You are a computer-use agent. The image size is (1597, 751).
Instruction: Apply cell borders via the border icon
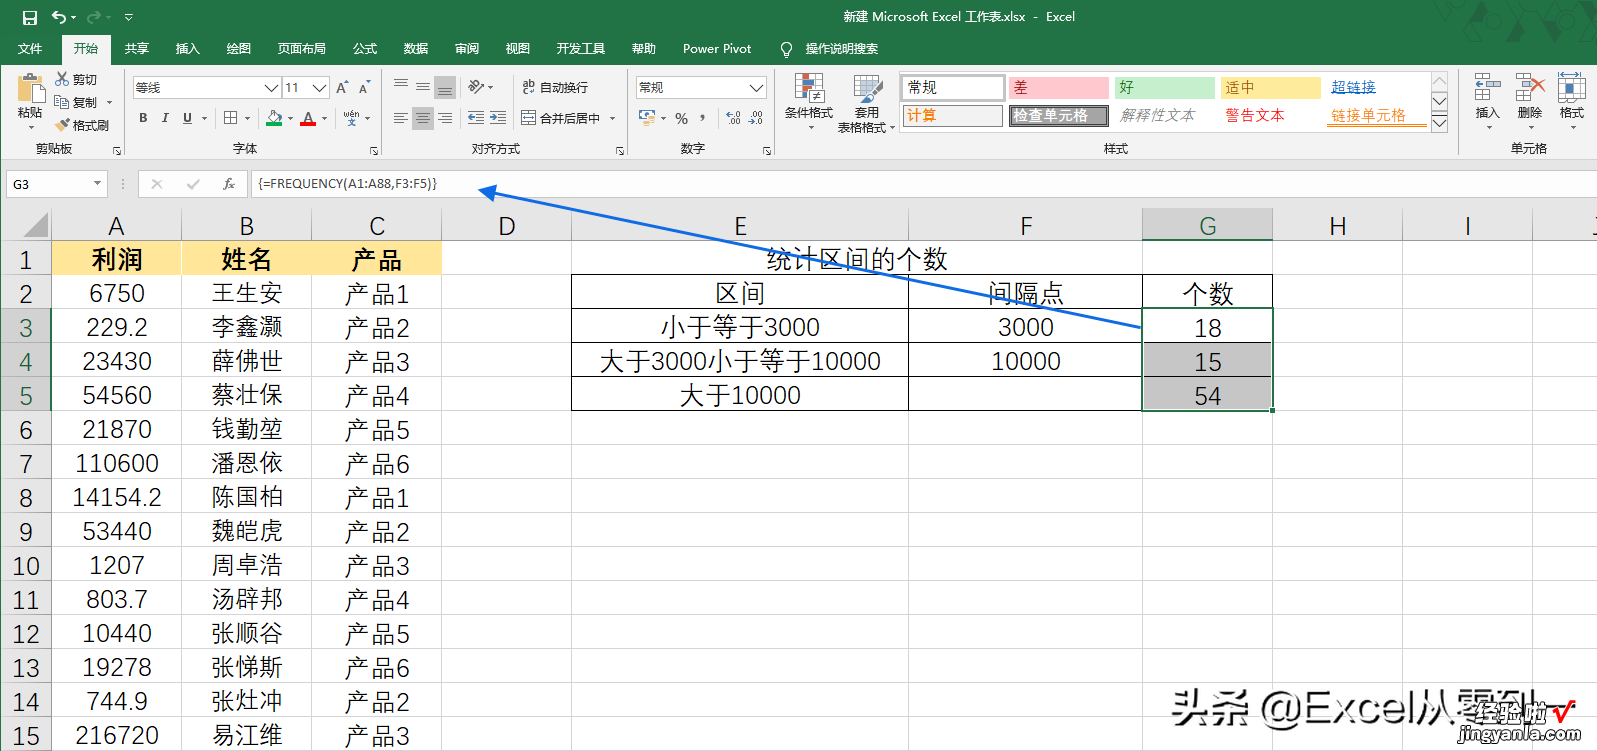click(x=231, y=118)
